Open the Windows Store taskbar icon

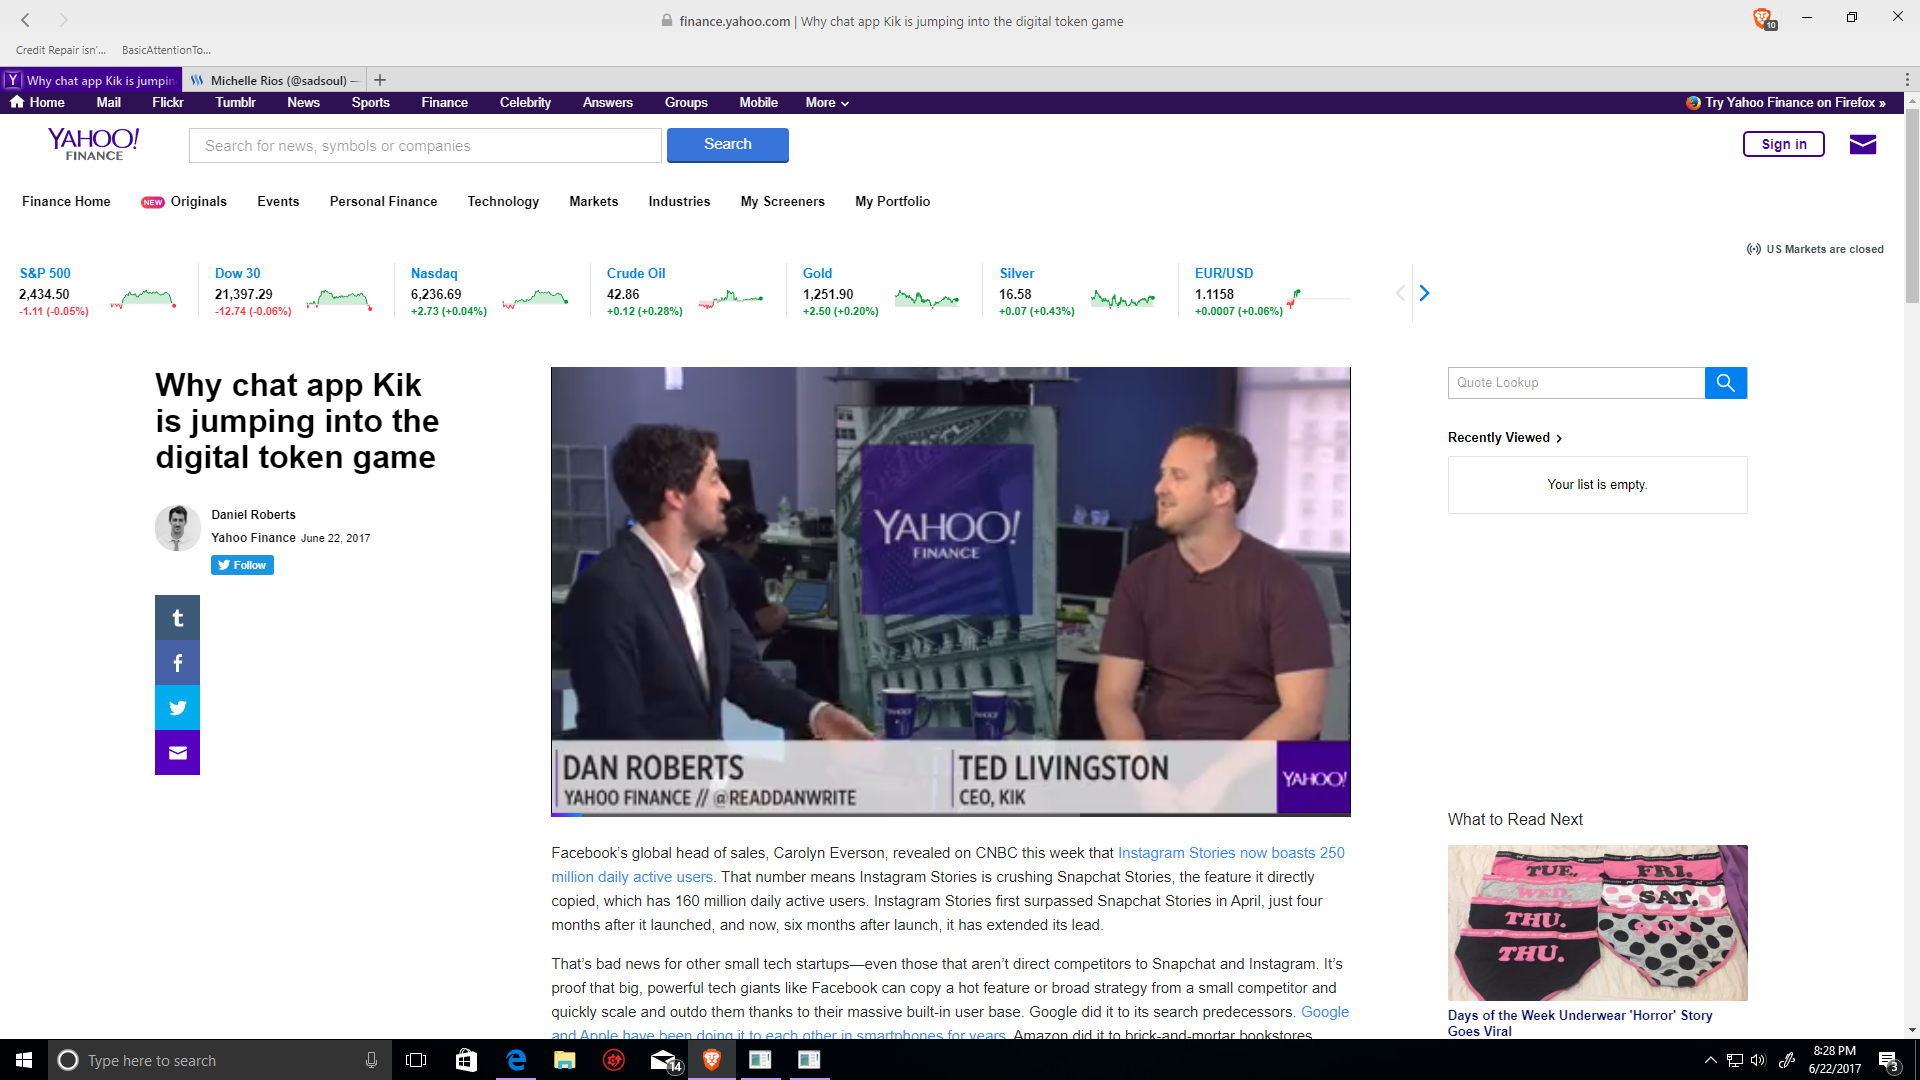coord(466,1060)
